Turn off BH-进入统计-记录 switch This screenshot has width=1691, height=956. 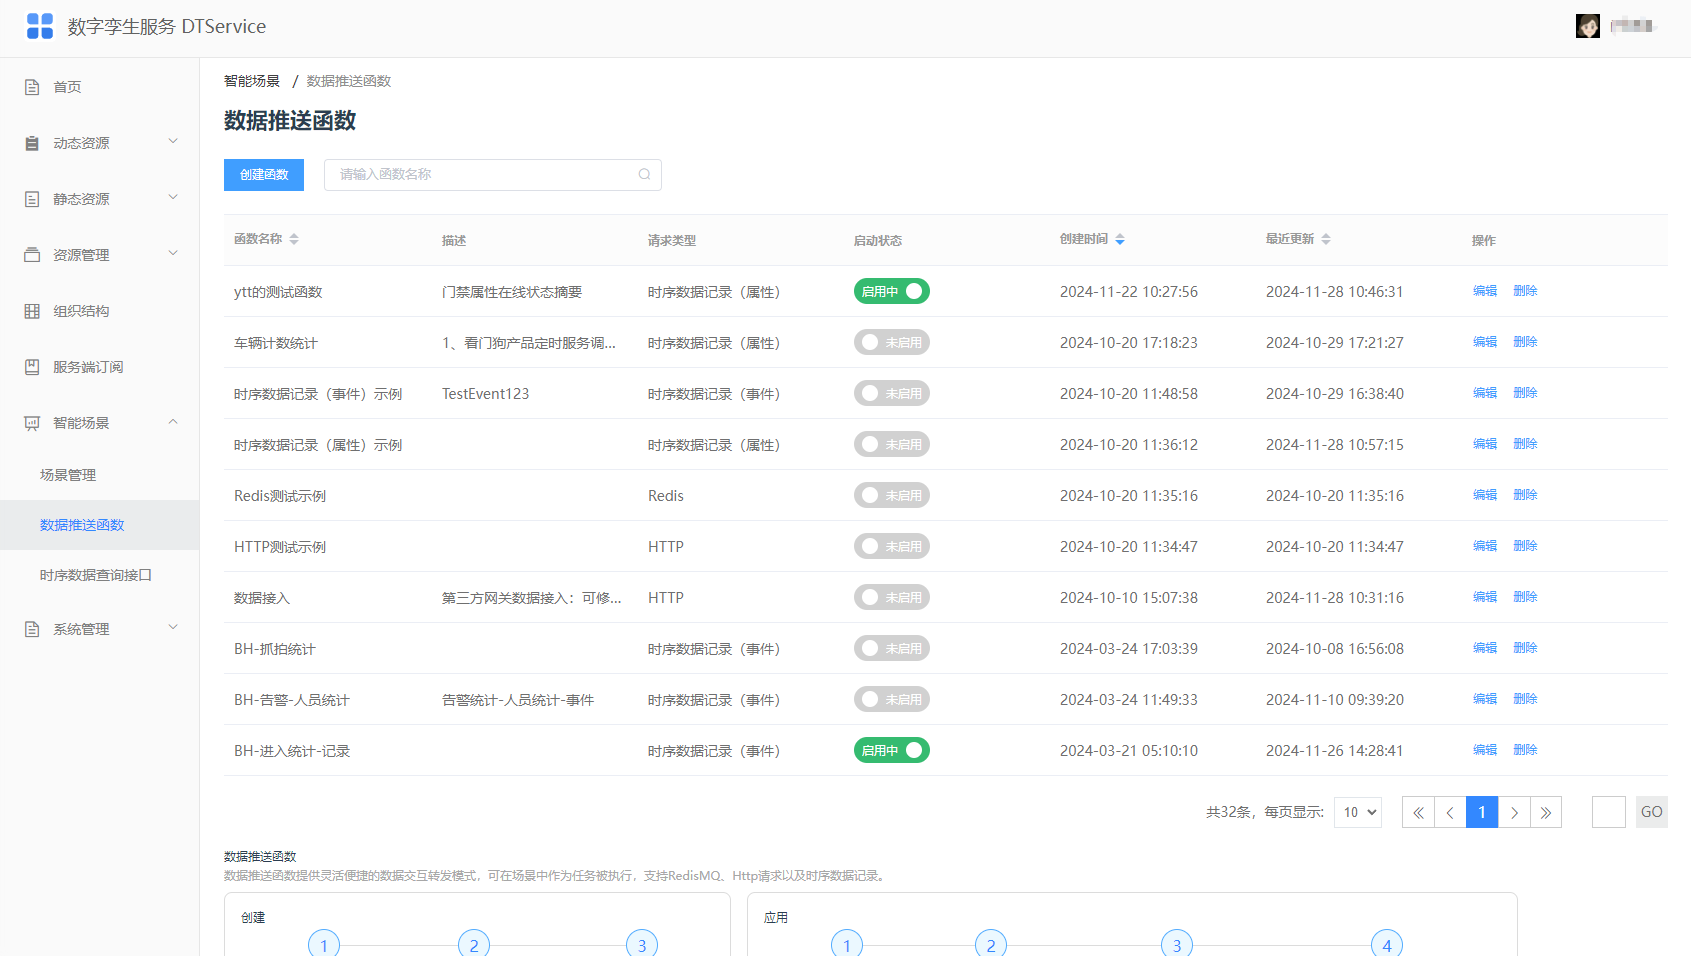pyautogui.click(x=892, y=750)
